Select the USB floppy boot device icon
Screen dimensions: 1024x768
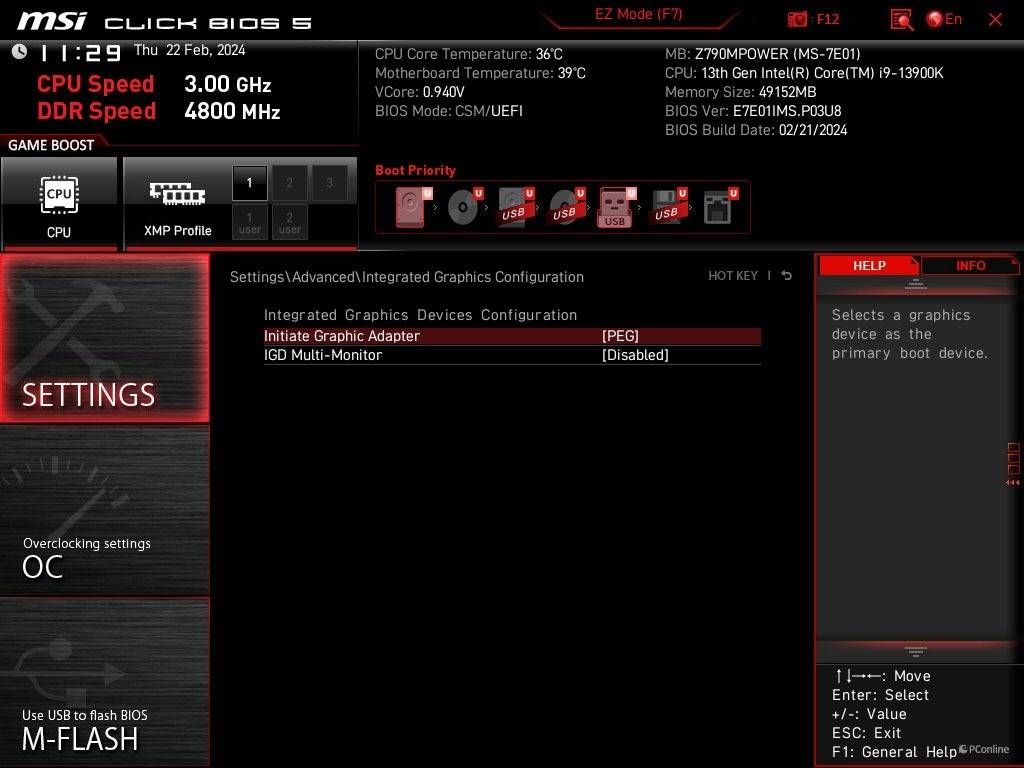pos(669,207)
